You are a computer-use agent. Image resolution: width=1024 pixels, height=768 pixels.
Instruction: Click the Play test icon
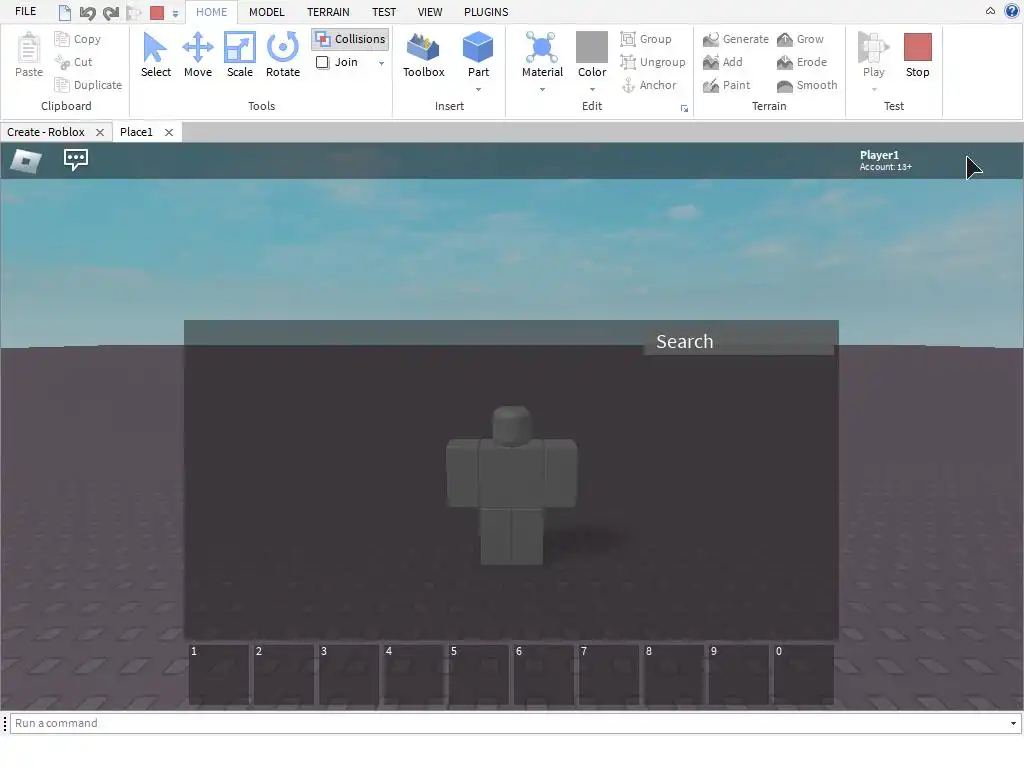873,47
